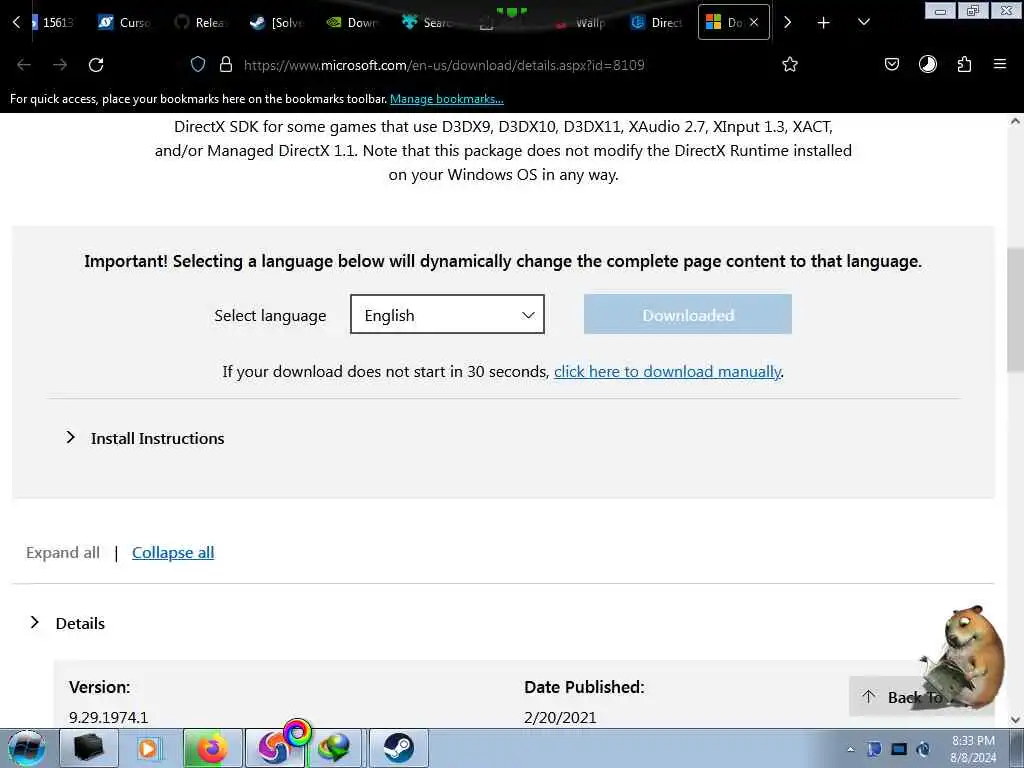
Task: Go forward to next page
Action: click(x=60, y=65)
